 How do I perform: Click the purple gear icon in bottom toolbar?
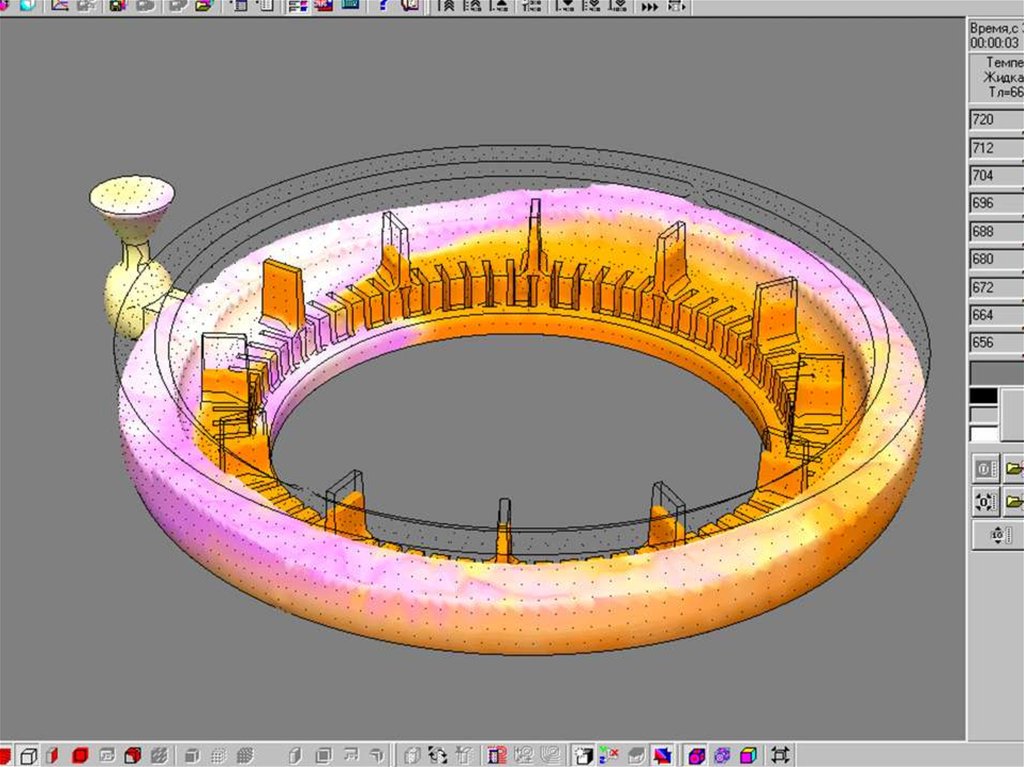click(x=722, y=754)
